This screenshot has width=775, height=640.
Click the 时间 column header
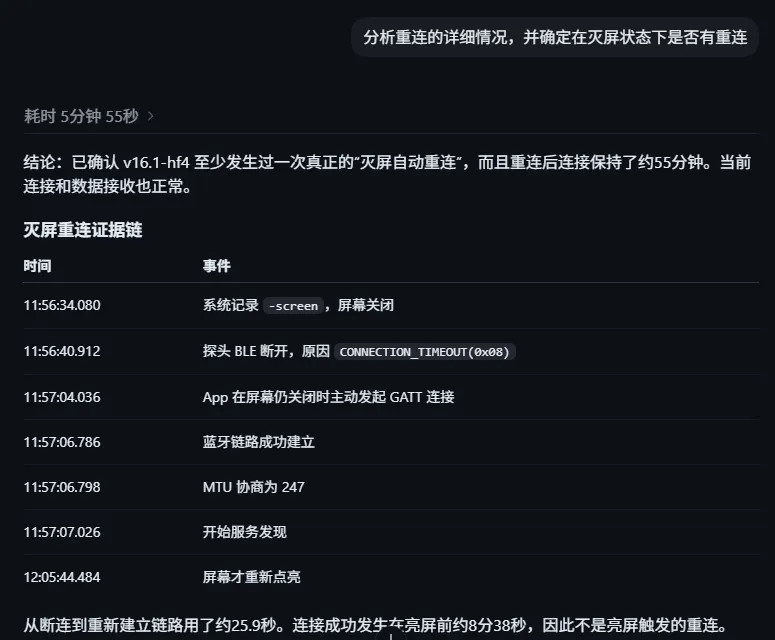click(38, 266)
